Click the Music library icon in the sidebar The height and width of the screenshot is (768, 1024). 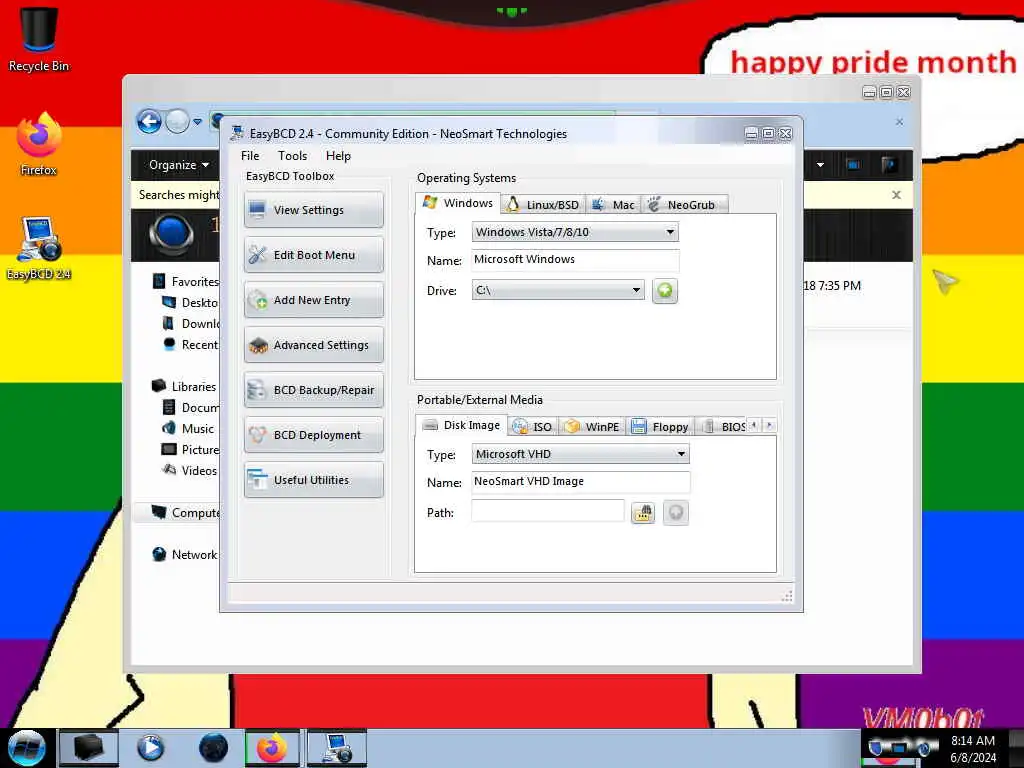tap(168, 428)
